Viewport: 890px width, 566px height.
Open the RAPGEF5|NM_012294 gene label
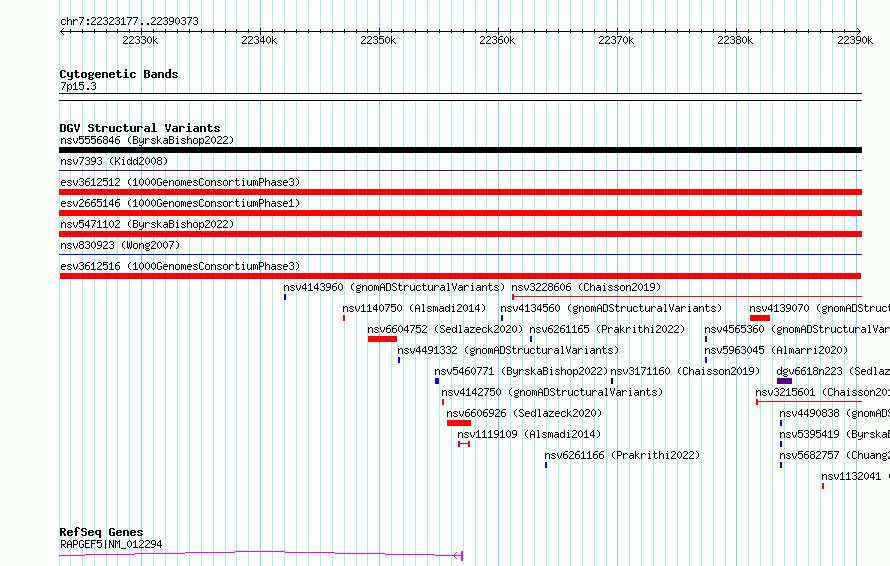(x=111, y=544)
